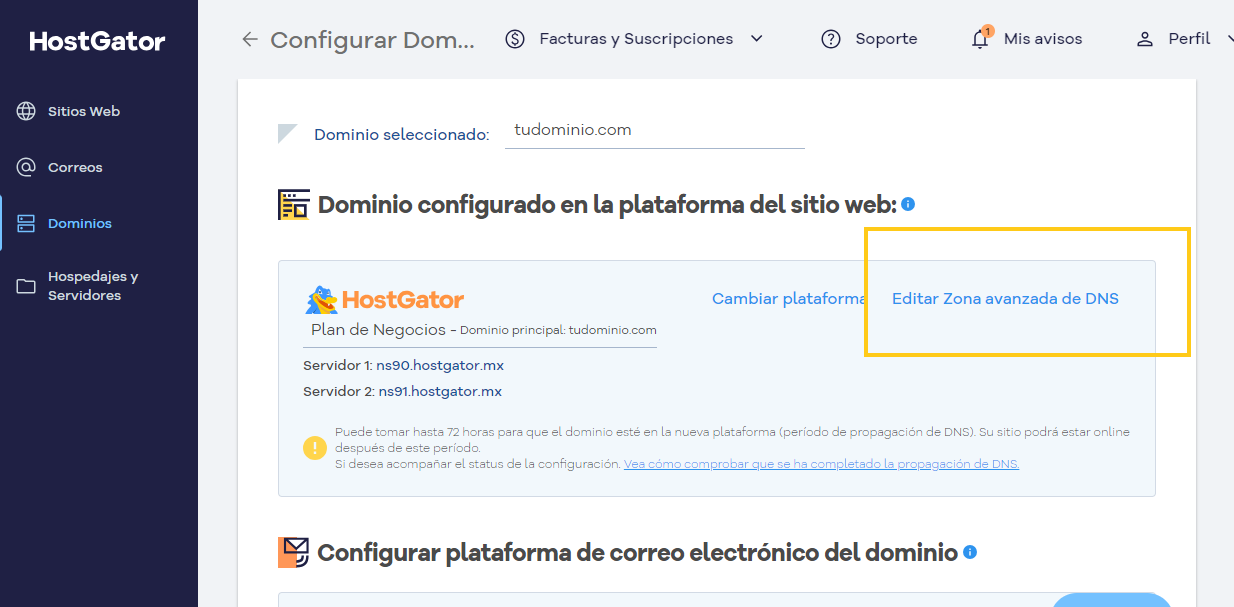The height and width of the screenshot is (607, 1234).
Task: Click the email platform envelope section icon
Action: point(294,552)
